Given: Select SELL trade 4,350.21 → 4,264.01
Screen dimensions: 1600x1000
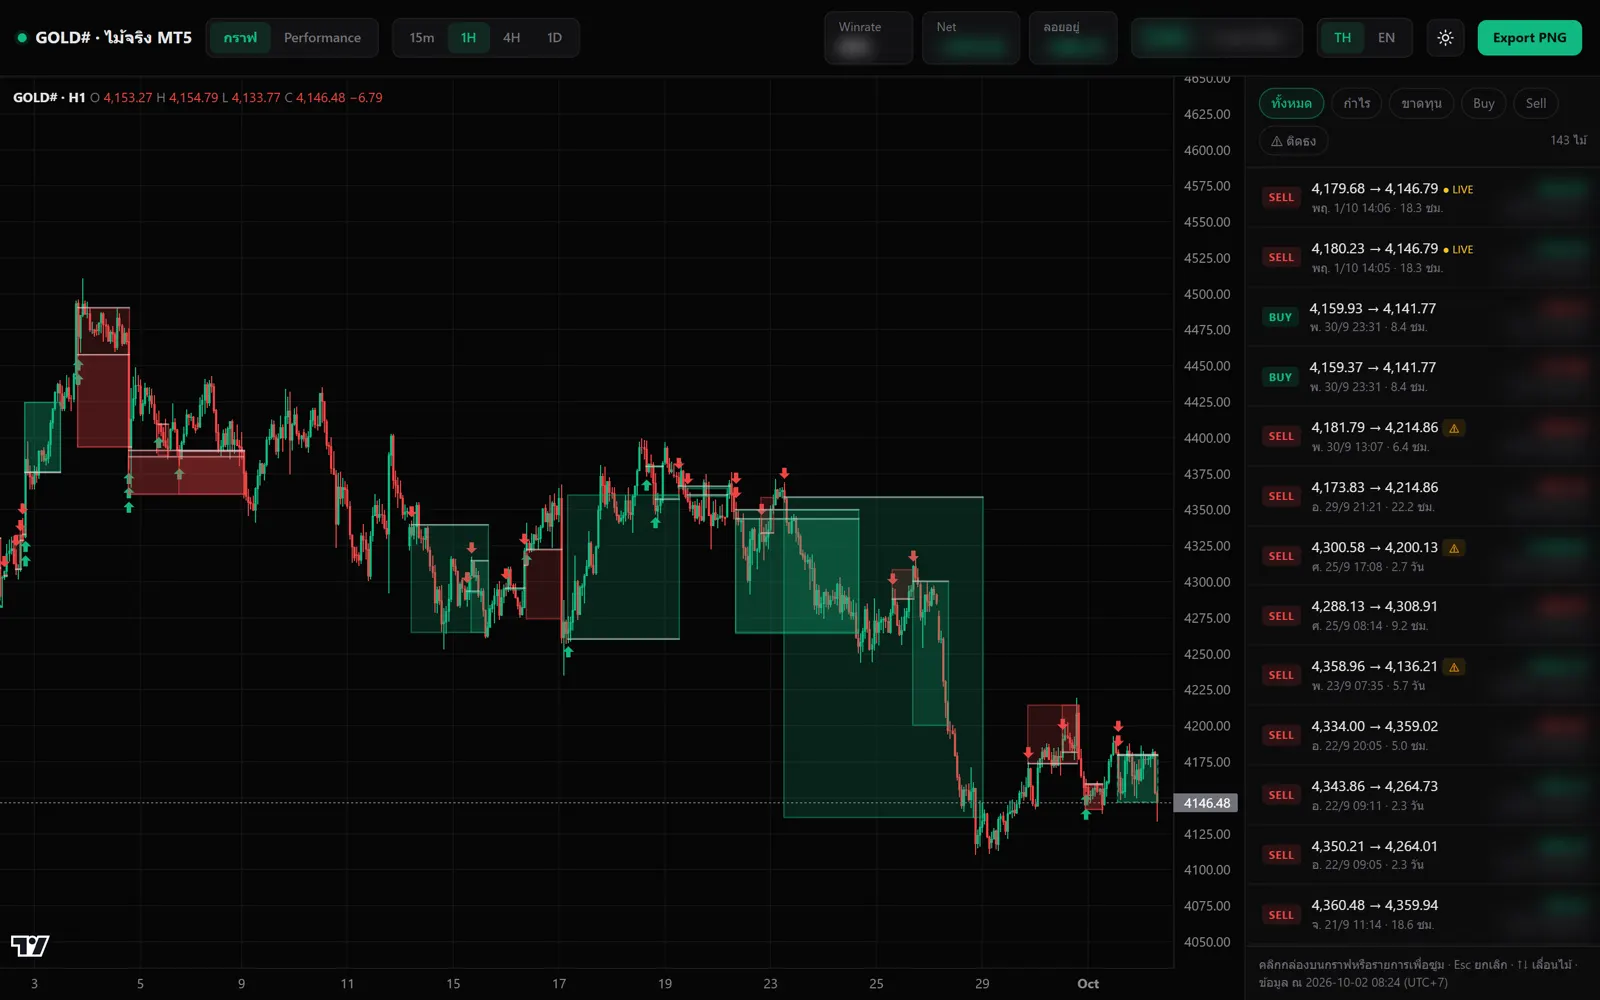Looking at the screenshot, I should coord(1422,855).
